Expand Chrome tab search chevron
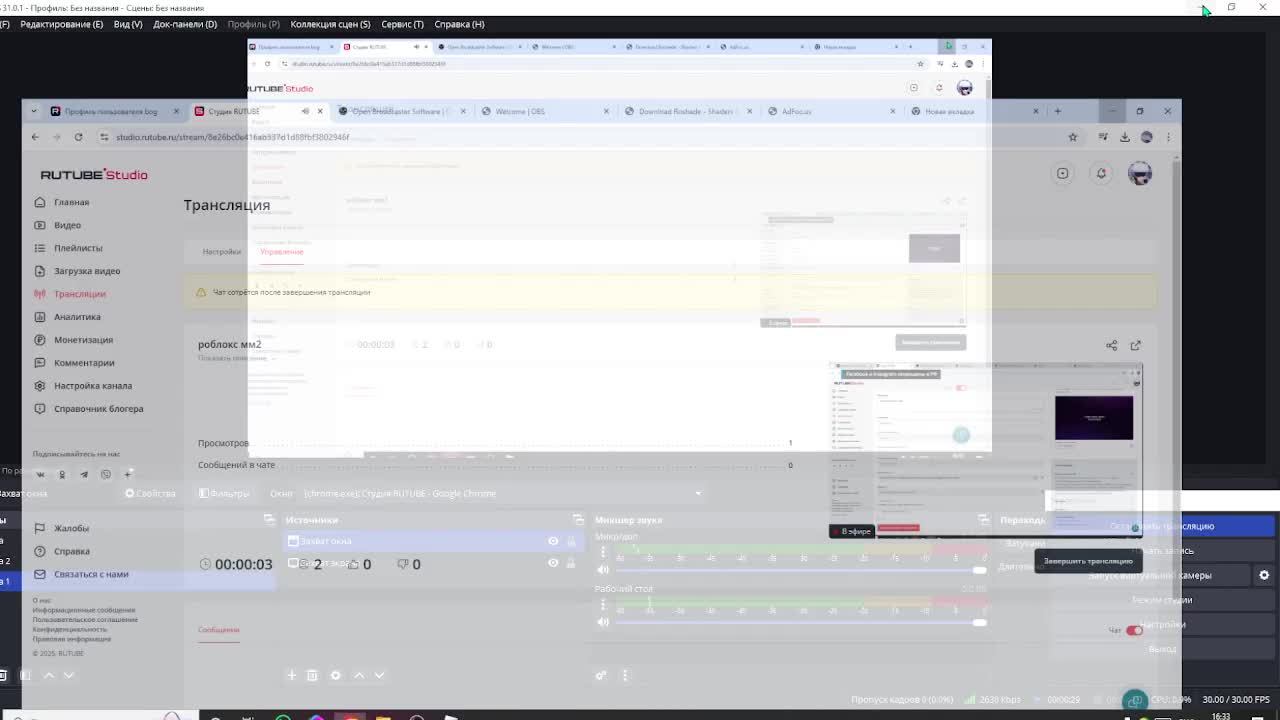 [34, 111]
